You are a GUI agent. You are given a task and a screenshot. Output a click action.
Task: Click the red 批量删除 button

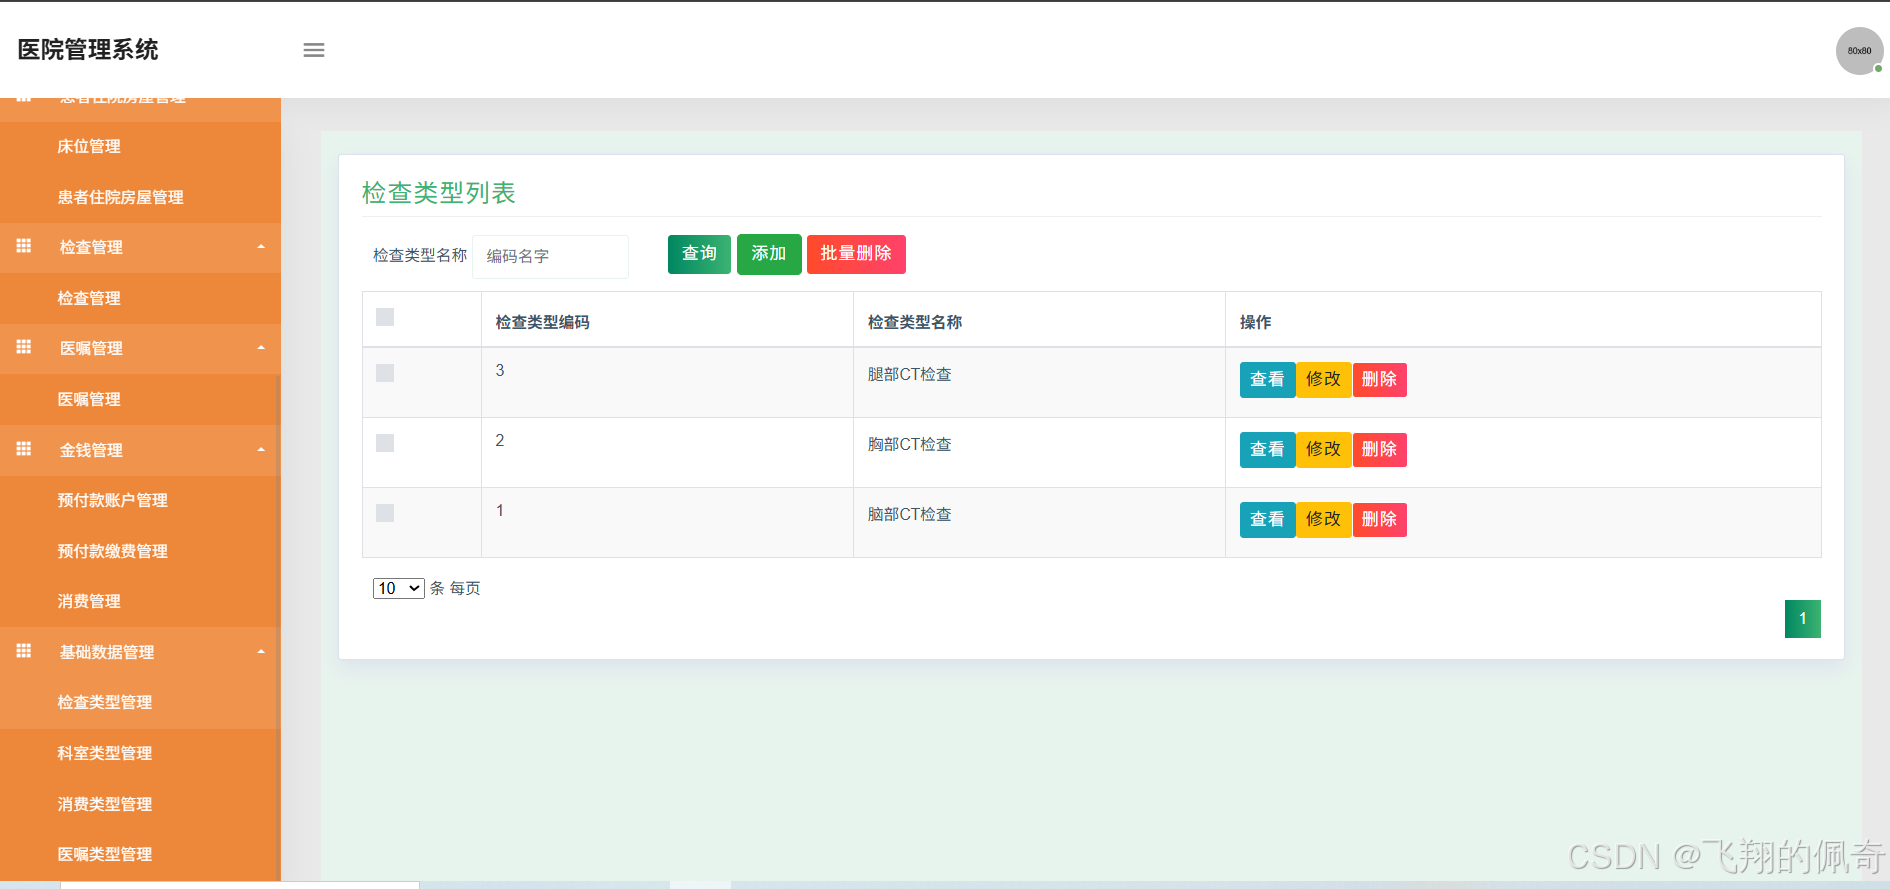(x=856, y=254)
